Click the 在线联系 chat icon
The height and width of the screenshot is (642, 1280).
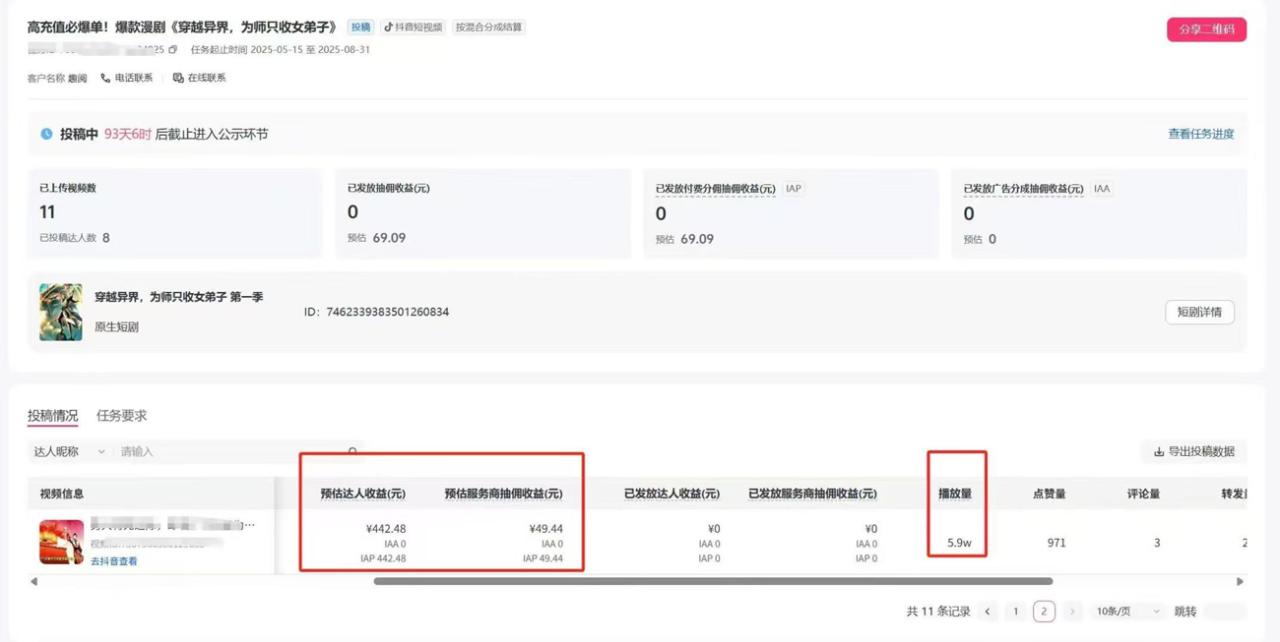click(178, 78)
